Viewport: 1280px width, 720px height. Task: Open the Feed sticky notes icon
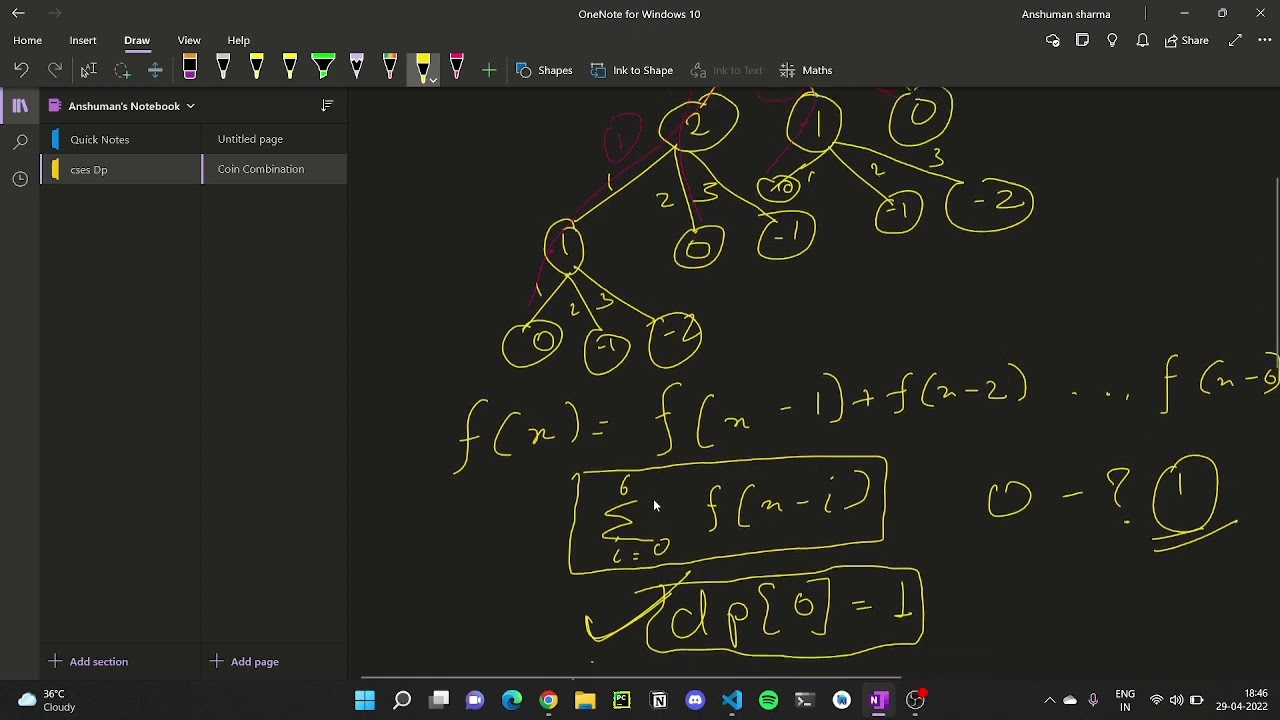pos(1082,40)
